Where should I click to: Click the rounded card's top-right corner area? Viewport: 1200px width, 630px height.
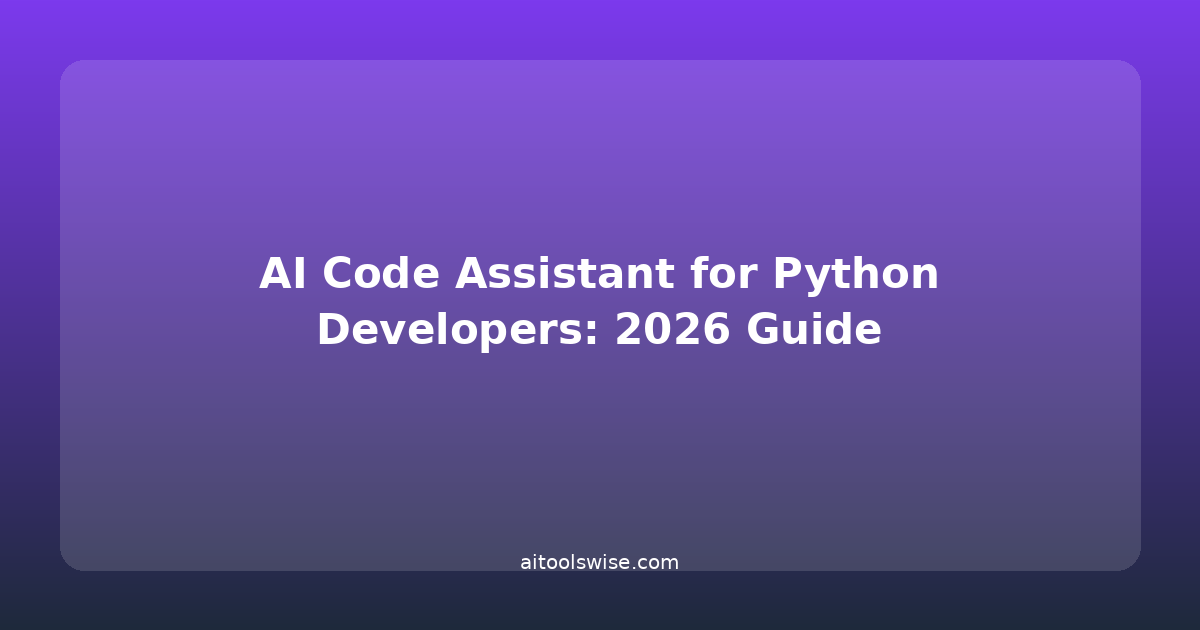1115,84
